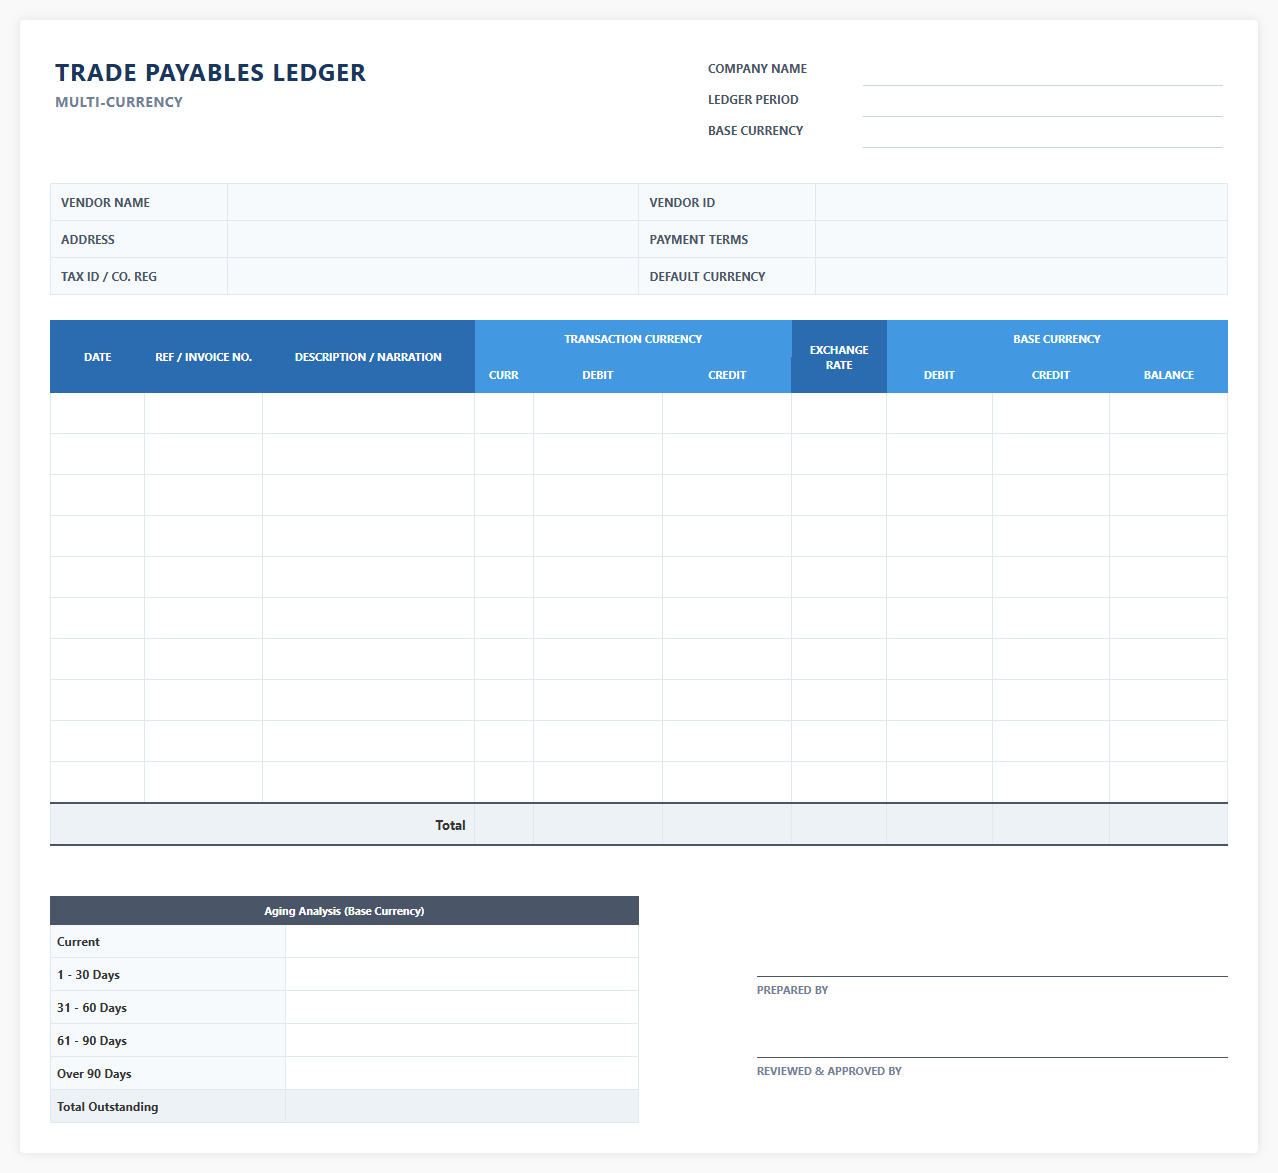
Task: Click the 'TAX ID / CO. REG' label
Action: click(109, 276)
